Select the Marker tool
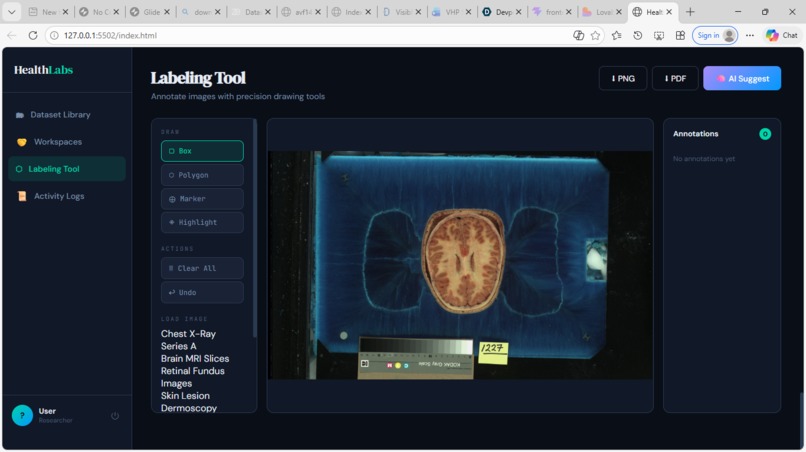Screen dimensions: 806x452 pyautogui.click(x=202, y=198)
